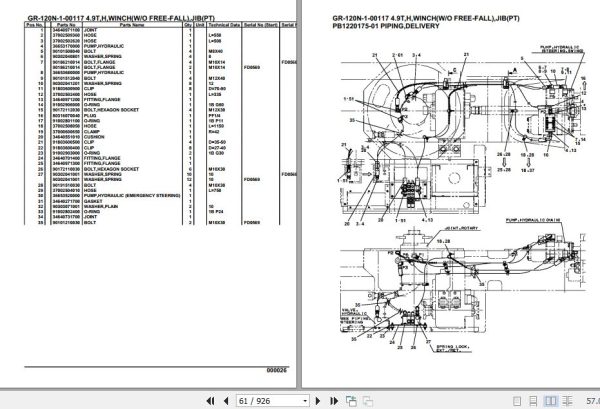Select the two-page facing layout
The height and width of the screenshot is (409, 600).
pos(551,401)
